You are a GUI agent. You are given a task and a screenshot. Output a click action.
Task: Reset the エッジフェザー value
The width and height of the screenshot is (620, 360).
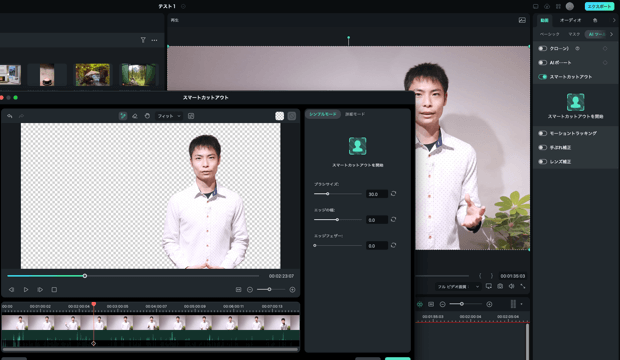click(393, 245)
